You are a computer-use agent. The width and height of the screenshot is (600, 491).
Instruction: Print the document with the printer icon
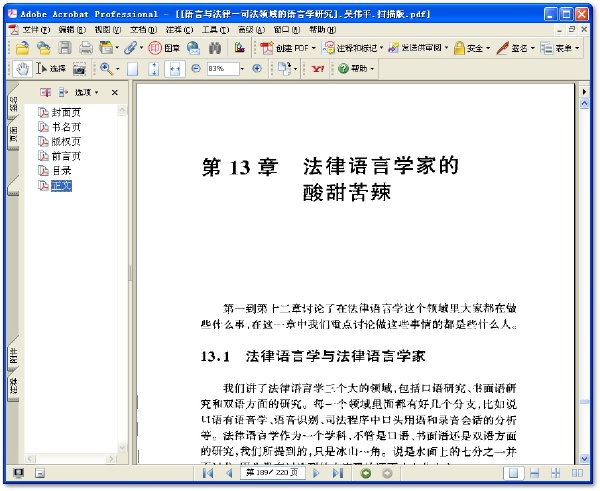point(86,48)
